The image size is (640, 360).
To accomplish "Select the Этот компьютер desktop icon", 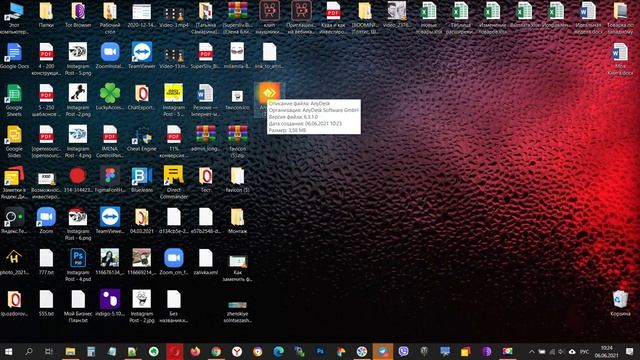I will (x=14, y=11).
